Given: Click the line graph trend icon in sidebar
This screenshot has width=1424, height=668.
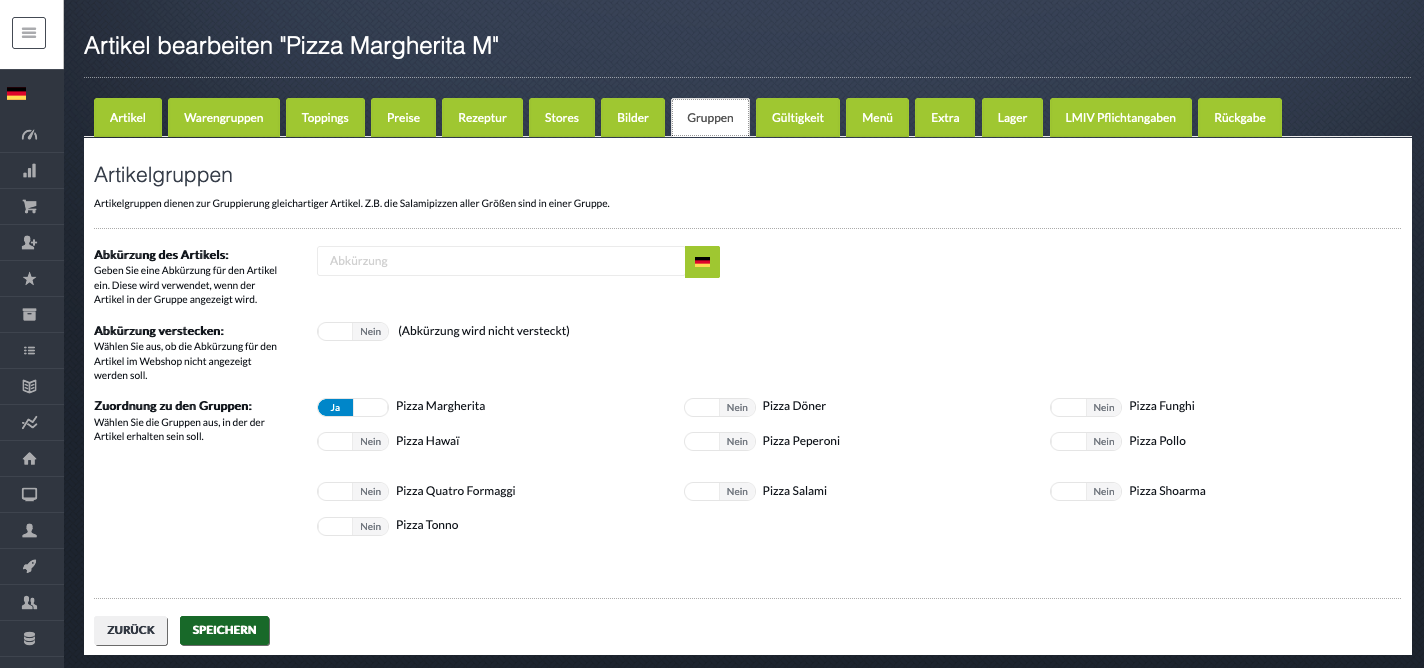Looking at the screenshot, I should pos(29,423).
